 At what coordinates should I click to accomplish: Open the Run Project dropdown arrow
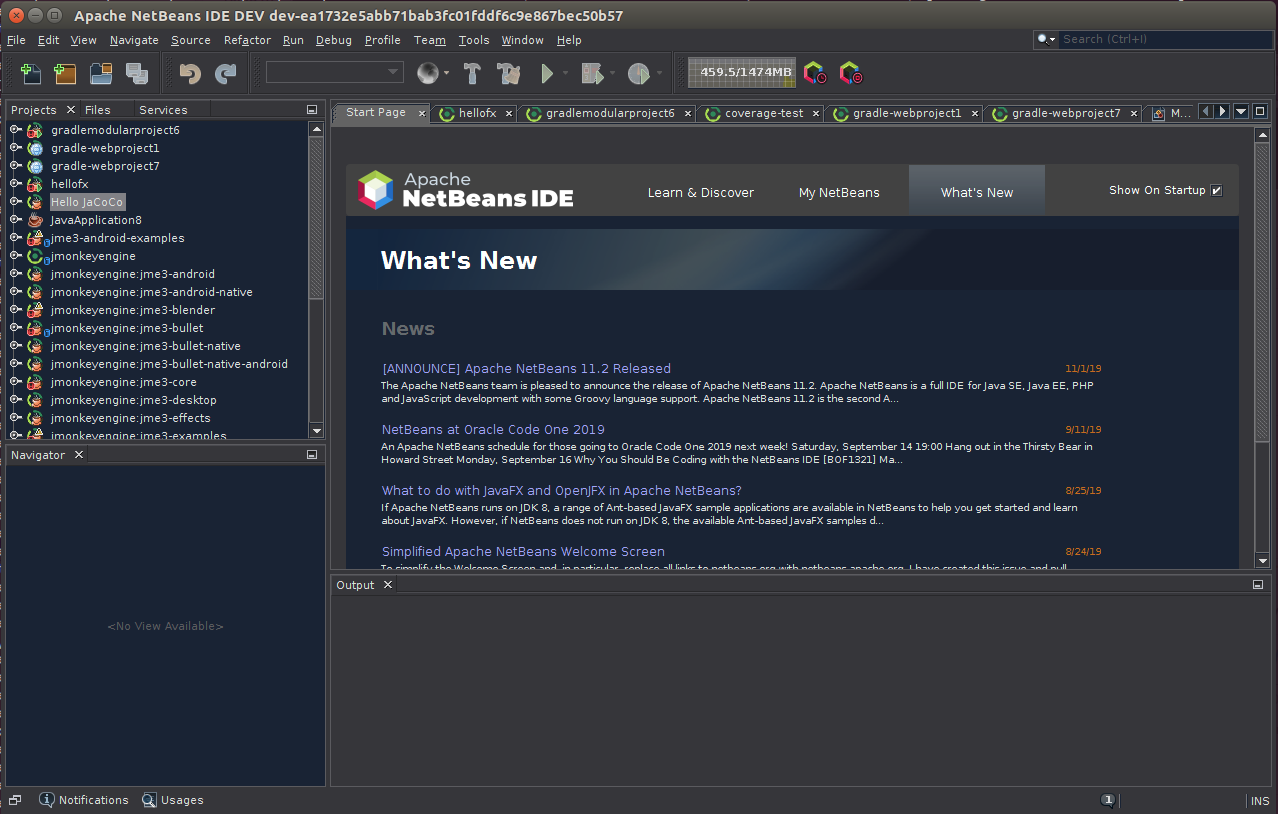click(x=565, y=73)
